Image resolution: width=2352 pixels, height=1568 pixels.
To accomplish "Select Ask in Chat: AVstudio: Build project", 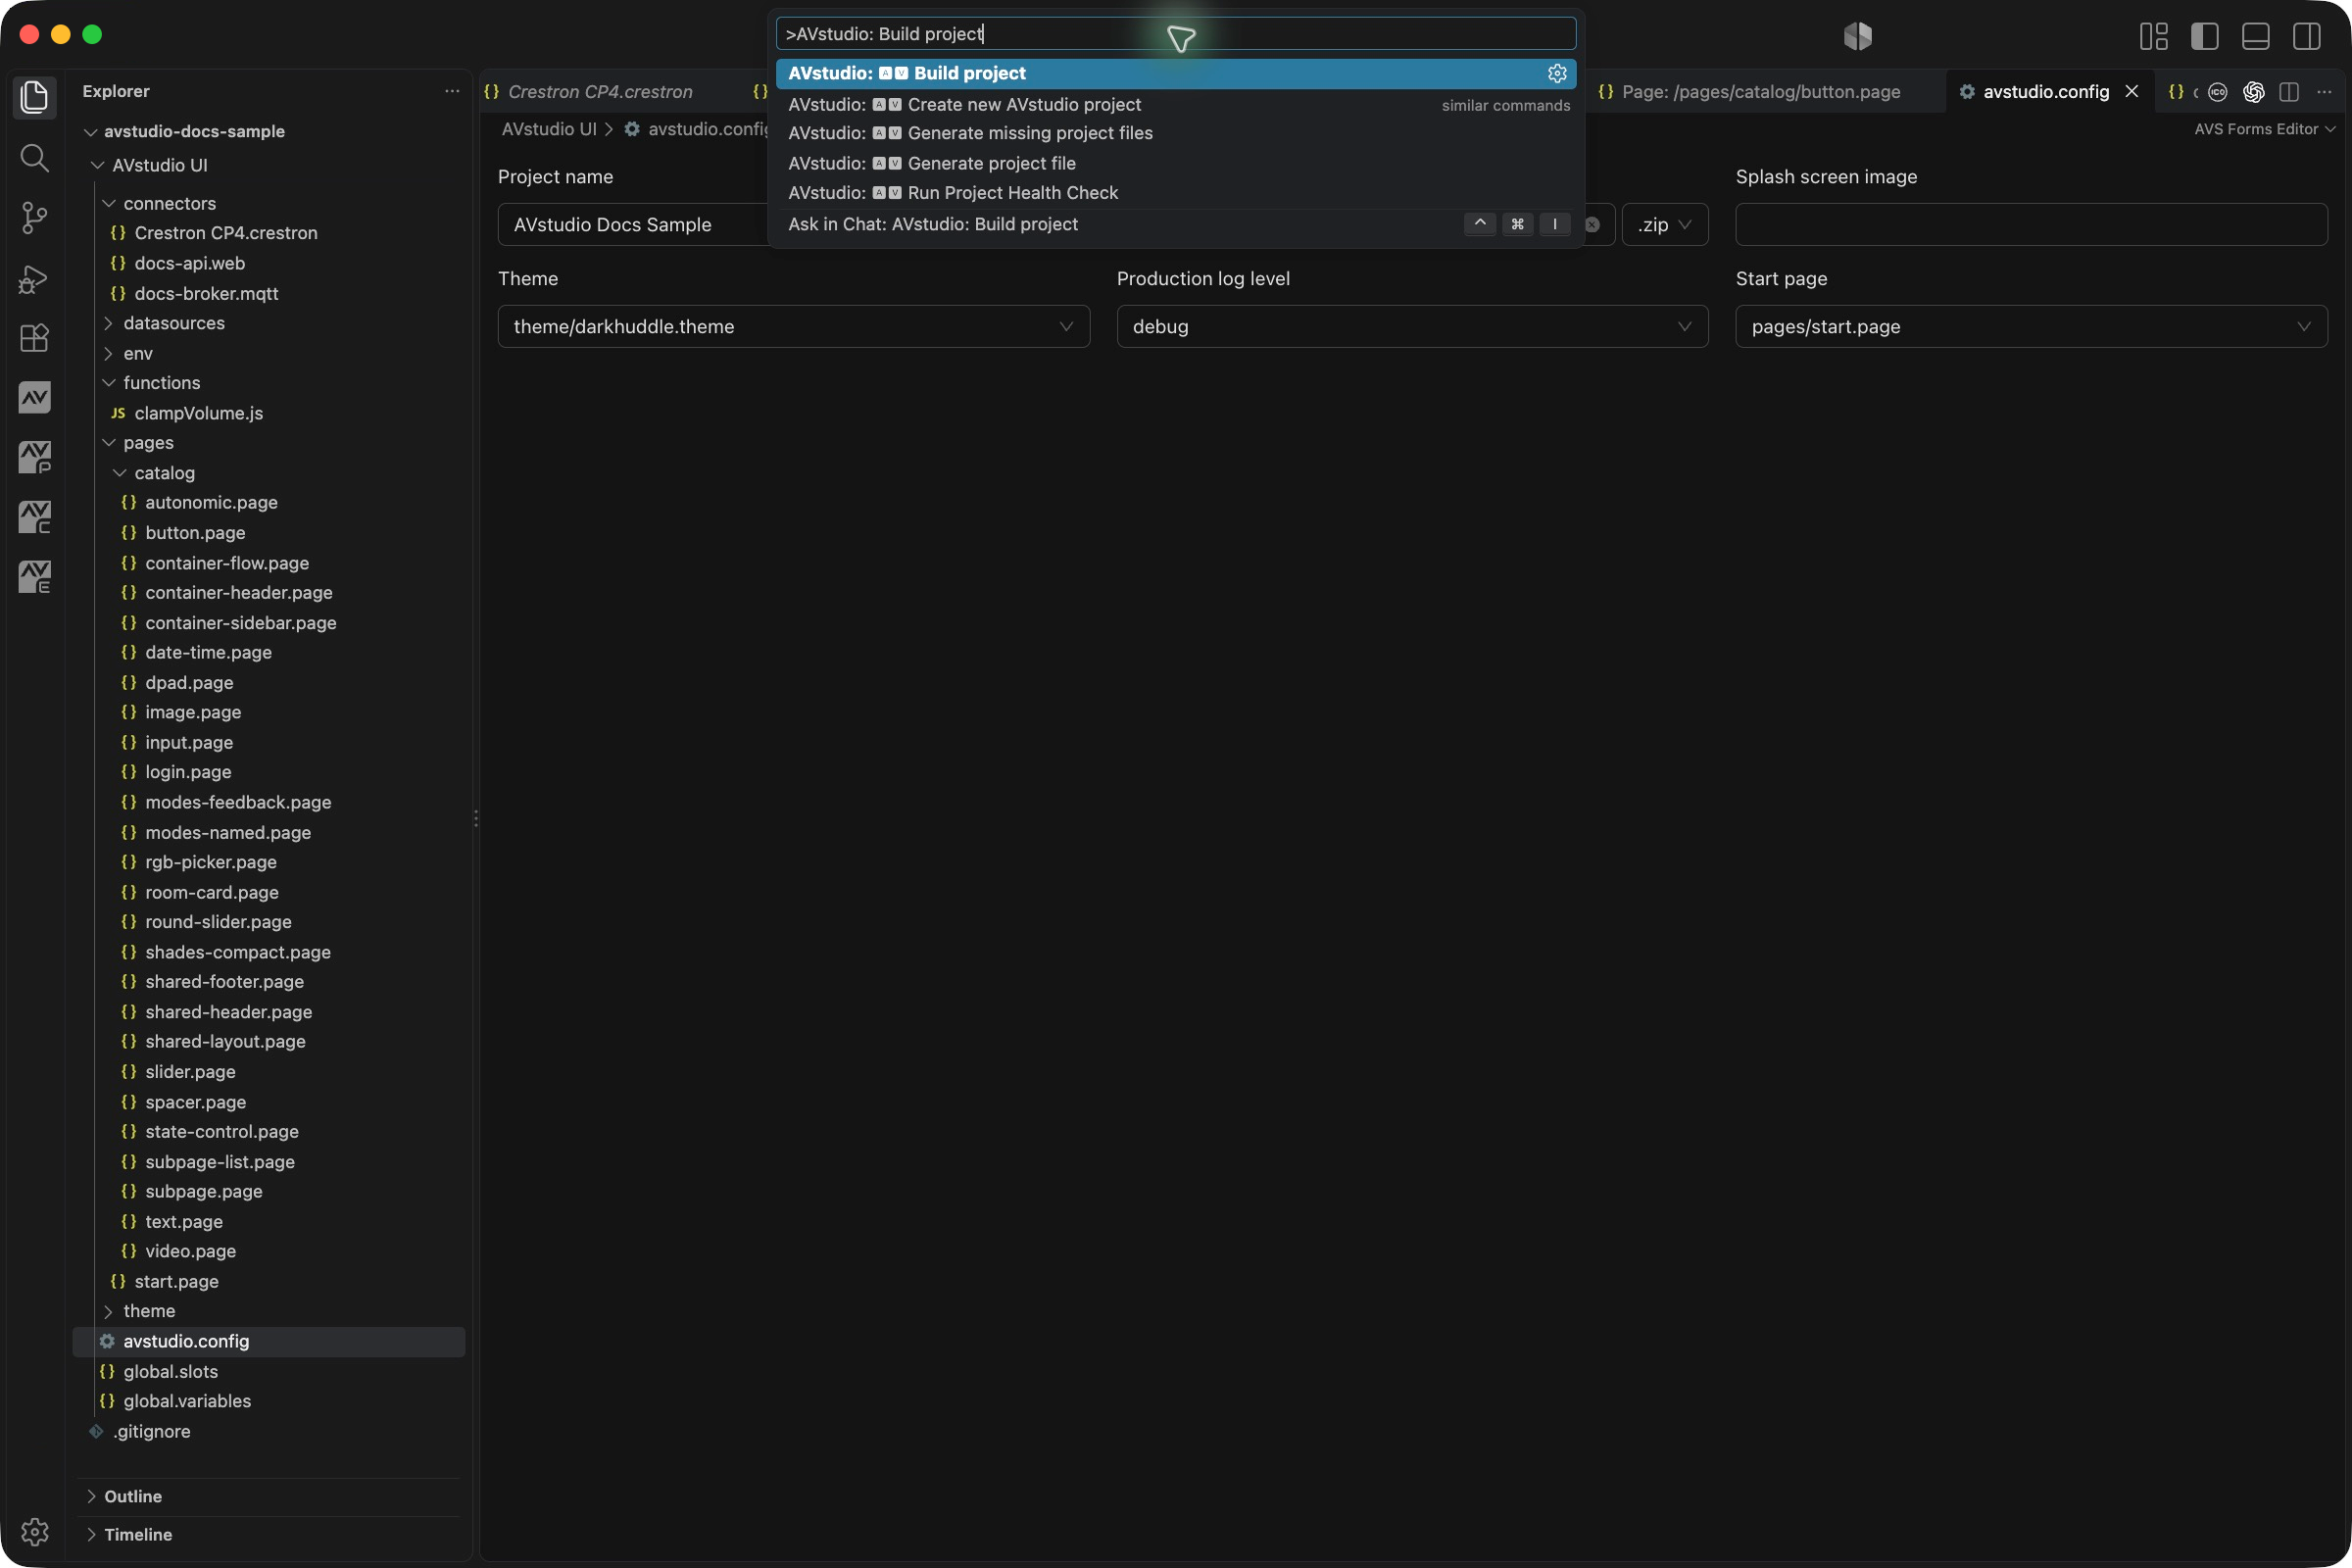I will 1175,224.
